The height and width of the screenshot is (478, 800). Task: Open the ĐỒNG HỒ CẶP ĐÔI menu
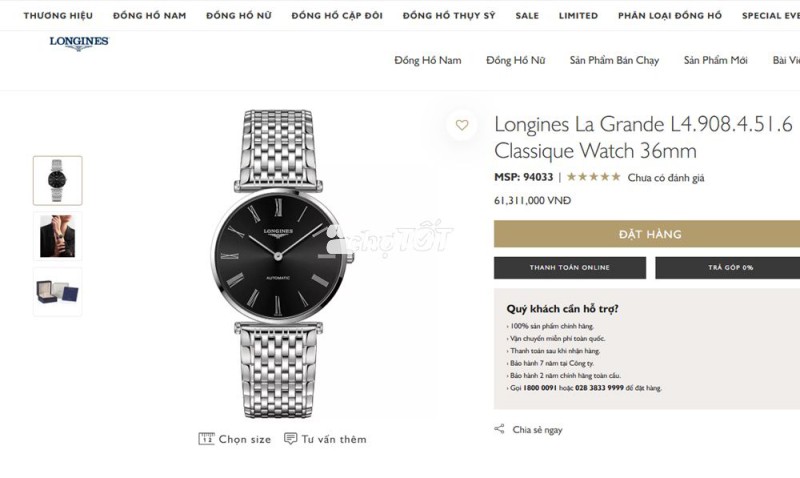coord(337,16)
